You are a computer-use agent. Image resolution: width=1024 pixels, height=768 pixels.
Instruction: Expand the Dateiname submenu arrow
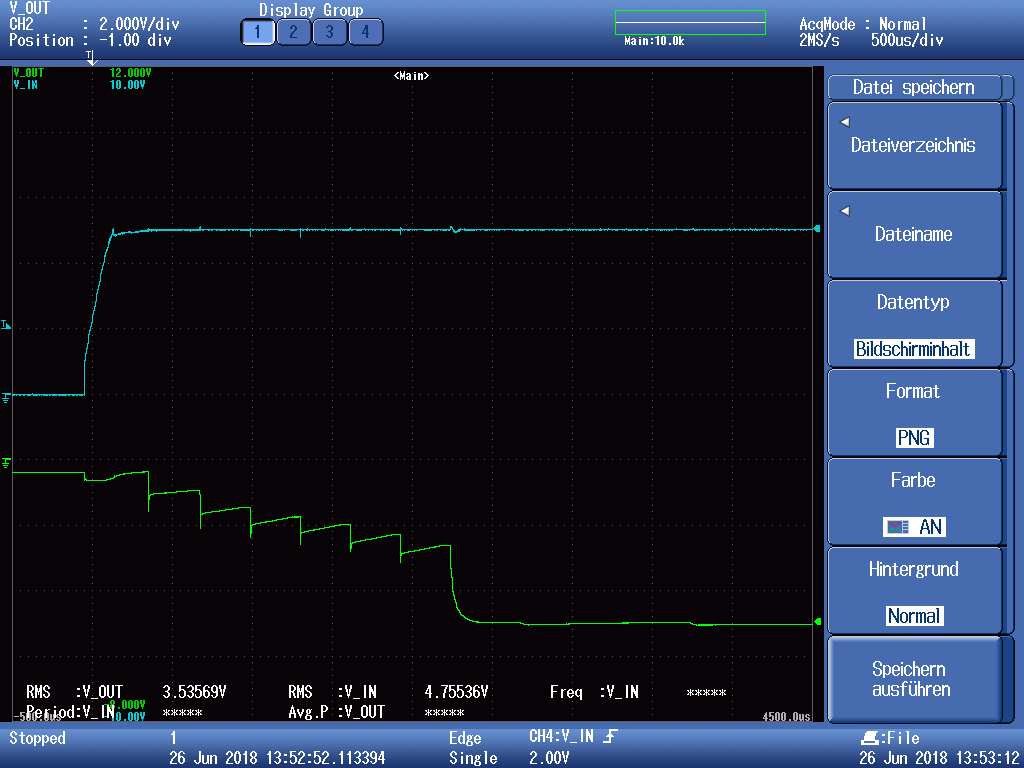[844, 211]
